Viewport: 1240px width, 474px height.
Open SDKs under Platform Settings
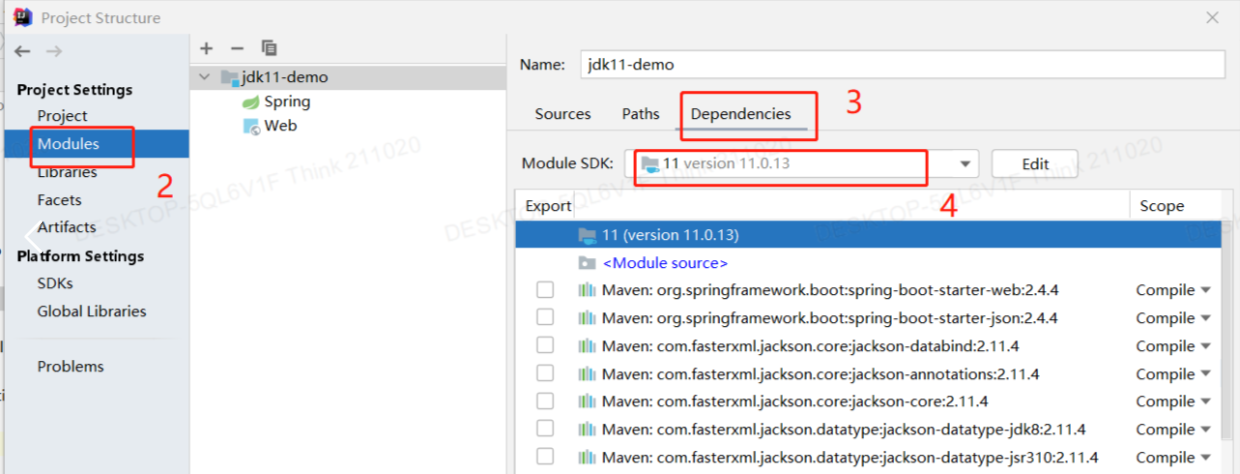tap(55, 283)
